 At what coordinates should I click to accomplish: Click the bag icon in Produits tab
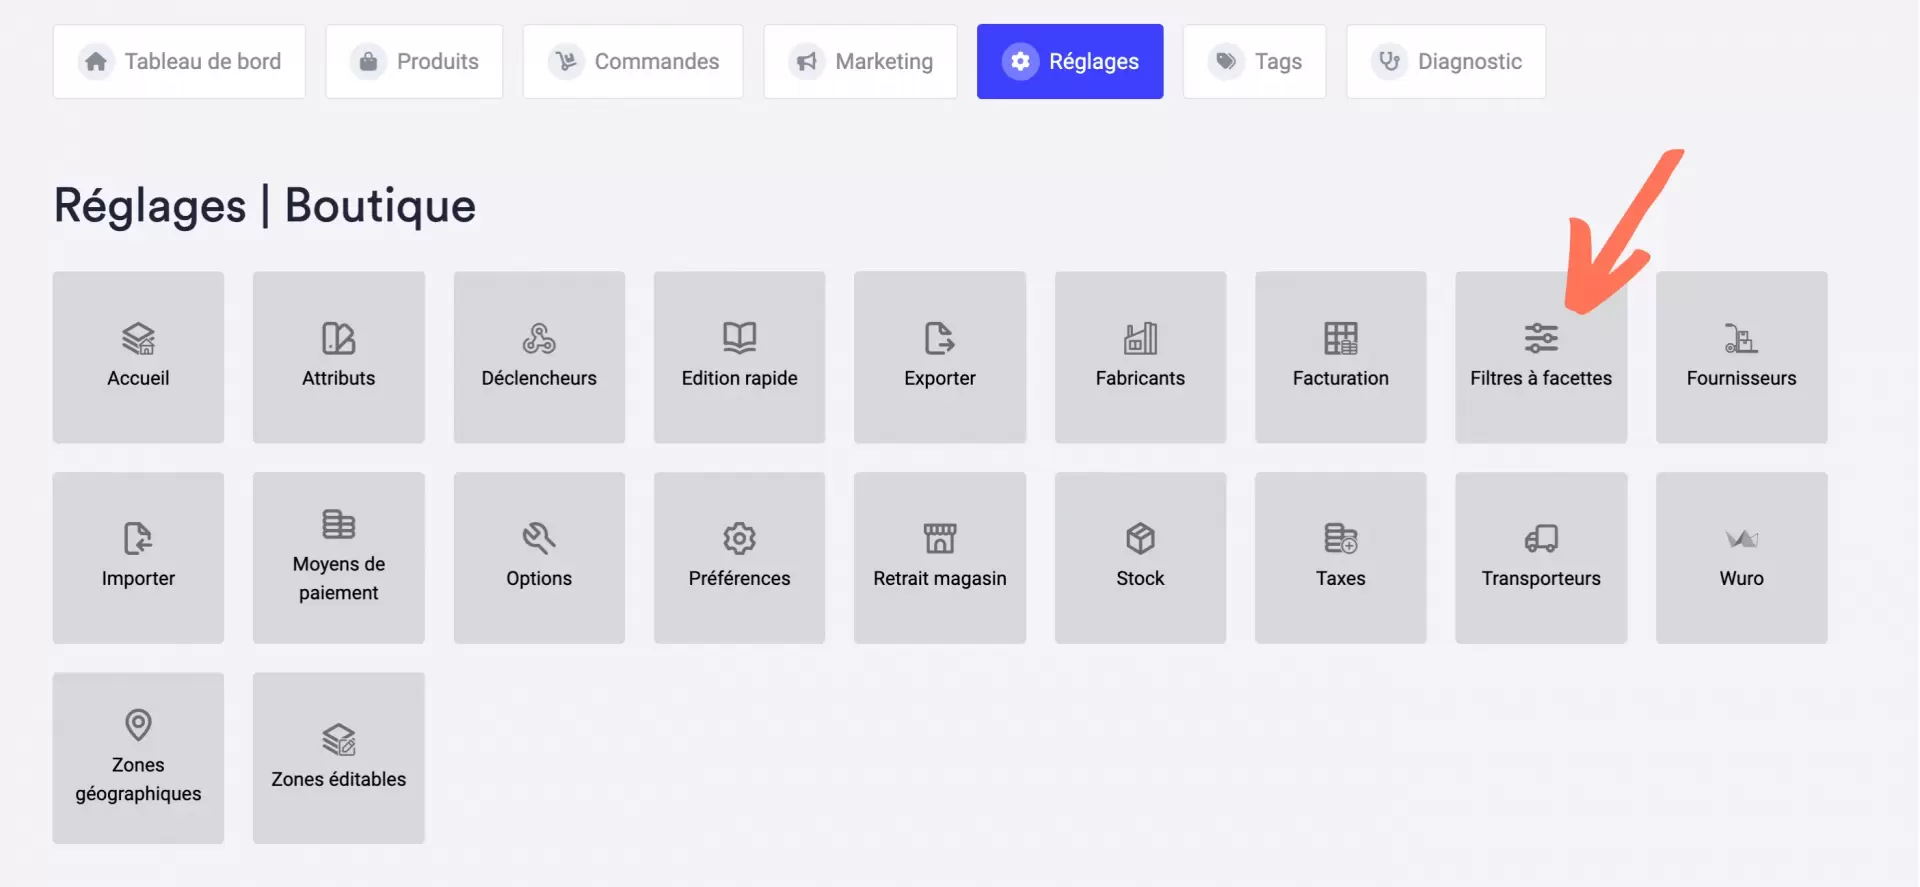[368, 61]
